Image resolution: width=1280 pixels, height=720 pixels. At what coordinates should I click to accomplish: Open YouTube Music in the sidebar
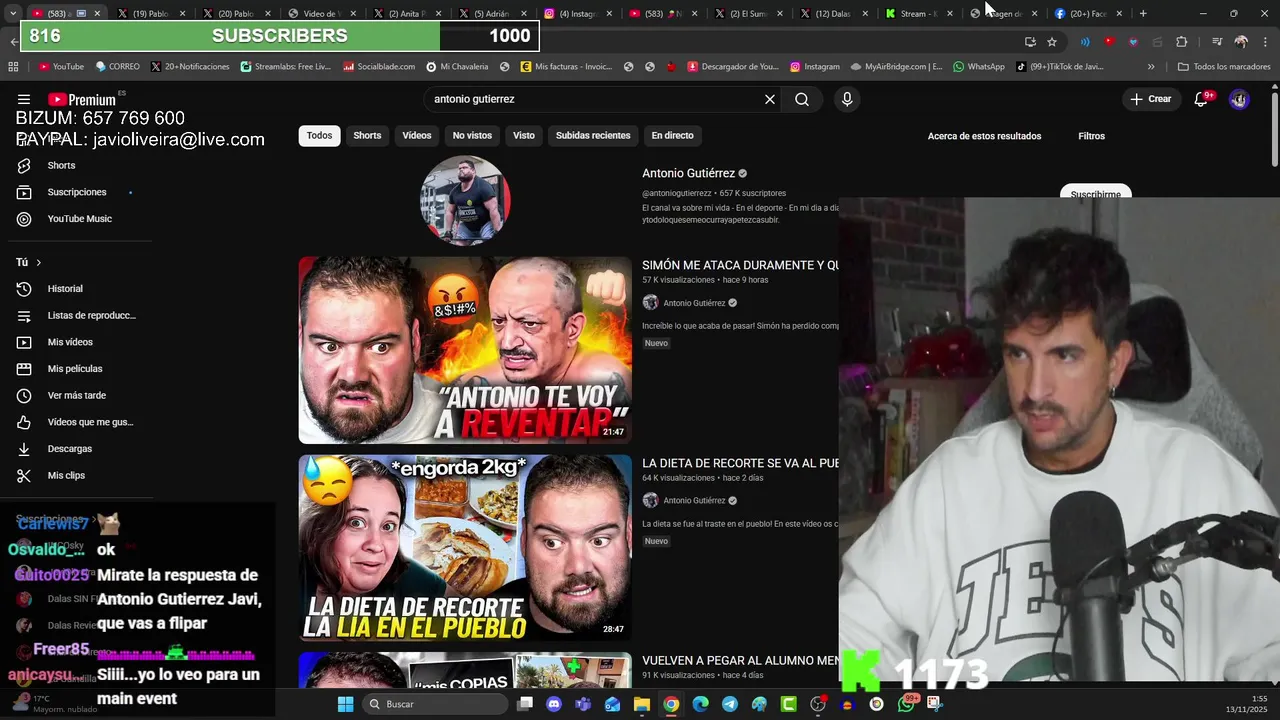pos(79,219)
